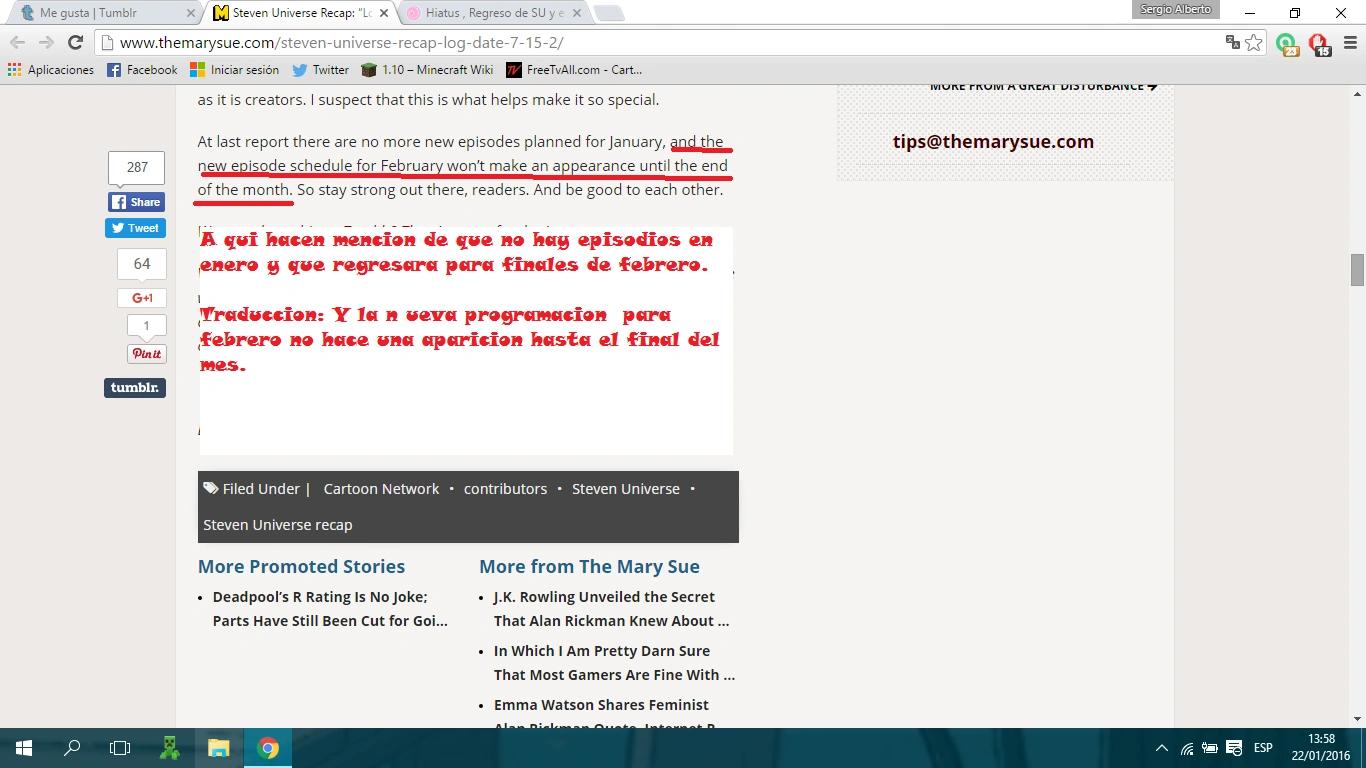Viewport: 1366px width, 768px height.
Task: Open Chrome three-line menu
Action: (1350, 42)
